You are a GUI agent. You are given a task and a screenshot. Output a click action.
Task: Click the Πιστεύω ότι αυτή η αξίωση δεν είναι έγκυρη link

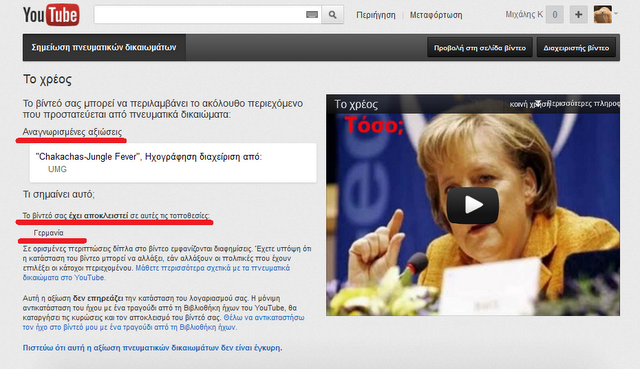[x=152, y=348]
